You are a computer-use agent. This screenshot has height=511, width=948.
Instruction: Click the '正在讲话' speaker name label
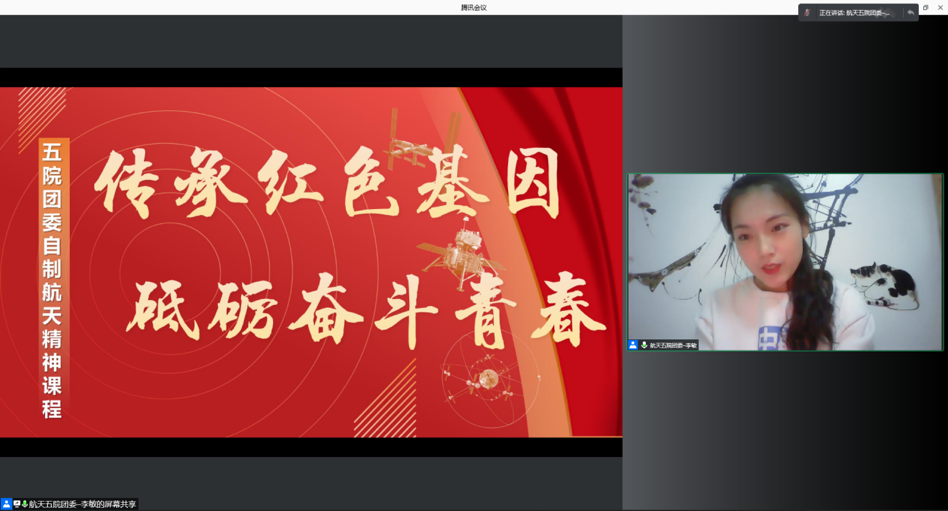click(854, 13)
